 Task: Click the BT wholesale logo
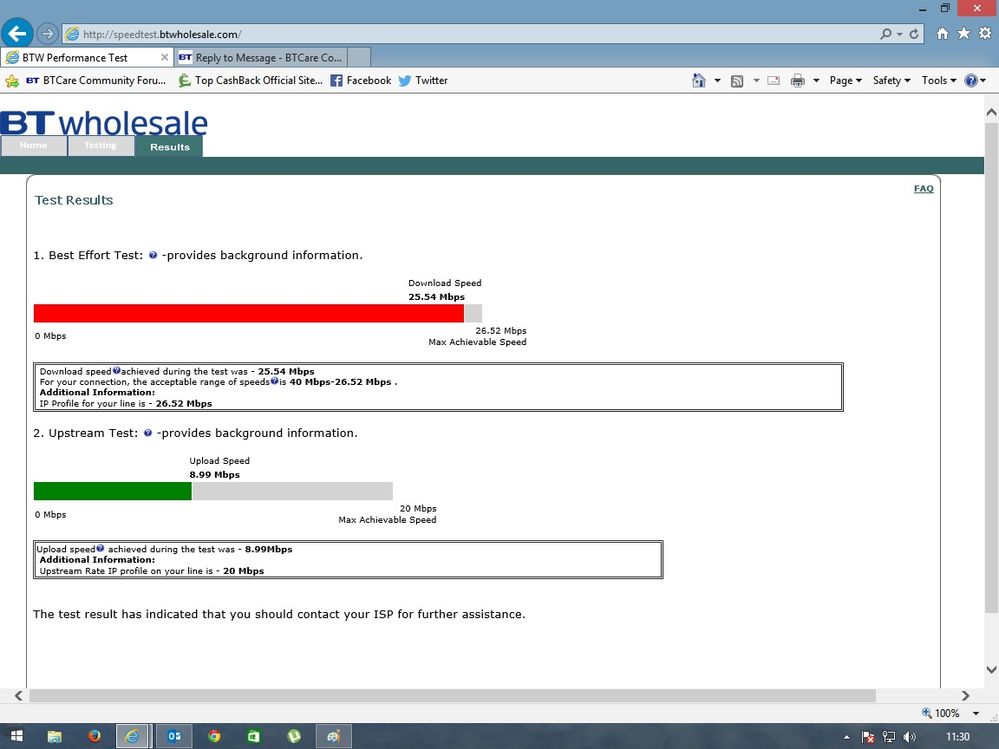[104, 122]
